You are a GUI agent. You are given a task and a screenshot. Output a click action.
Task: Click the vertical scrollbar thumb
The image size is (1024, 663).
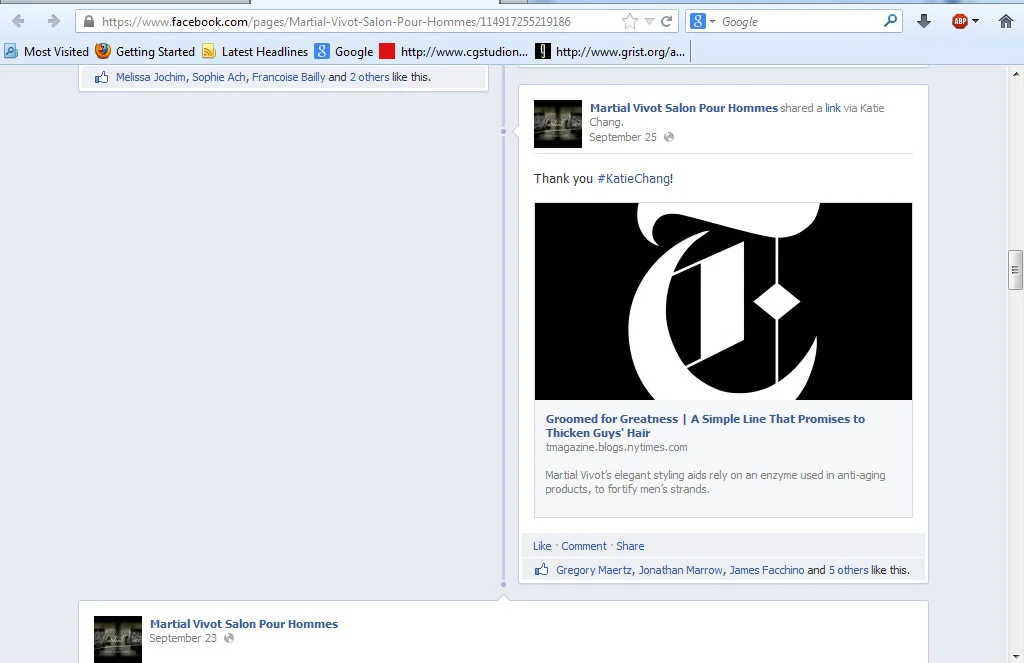coord(1015,270)
